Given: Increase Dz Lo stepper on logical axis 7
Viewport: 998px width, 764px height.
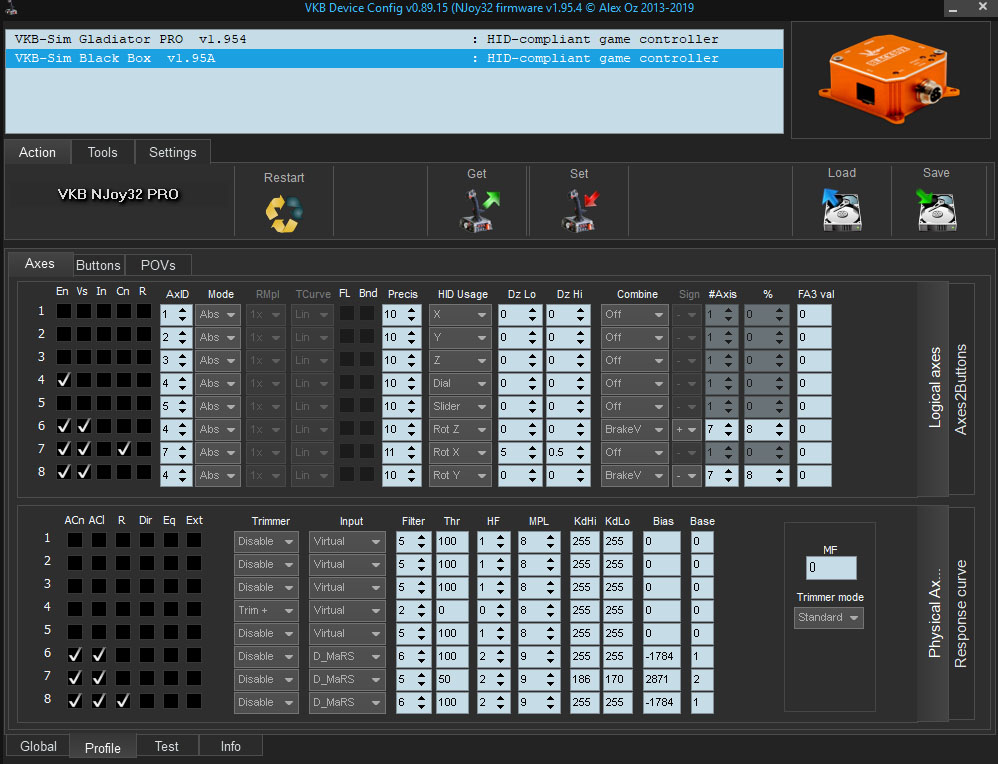Looking at the screenshot, I should click(x=533, y=448).
